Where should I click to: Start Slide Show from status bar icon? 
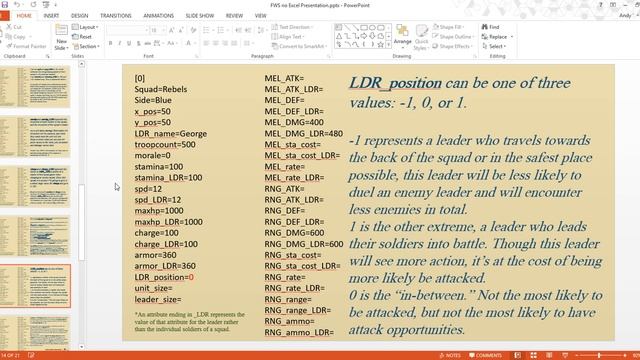pos(565,356)
